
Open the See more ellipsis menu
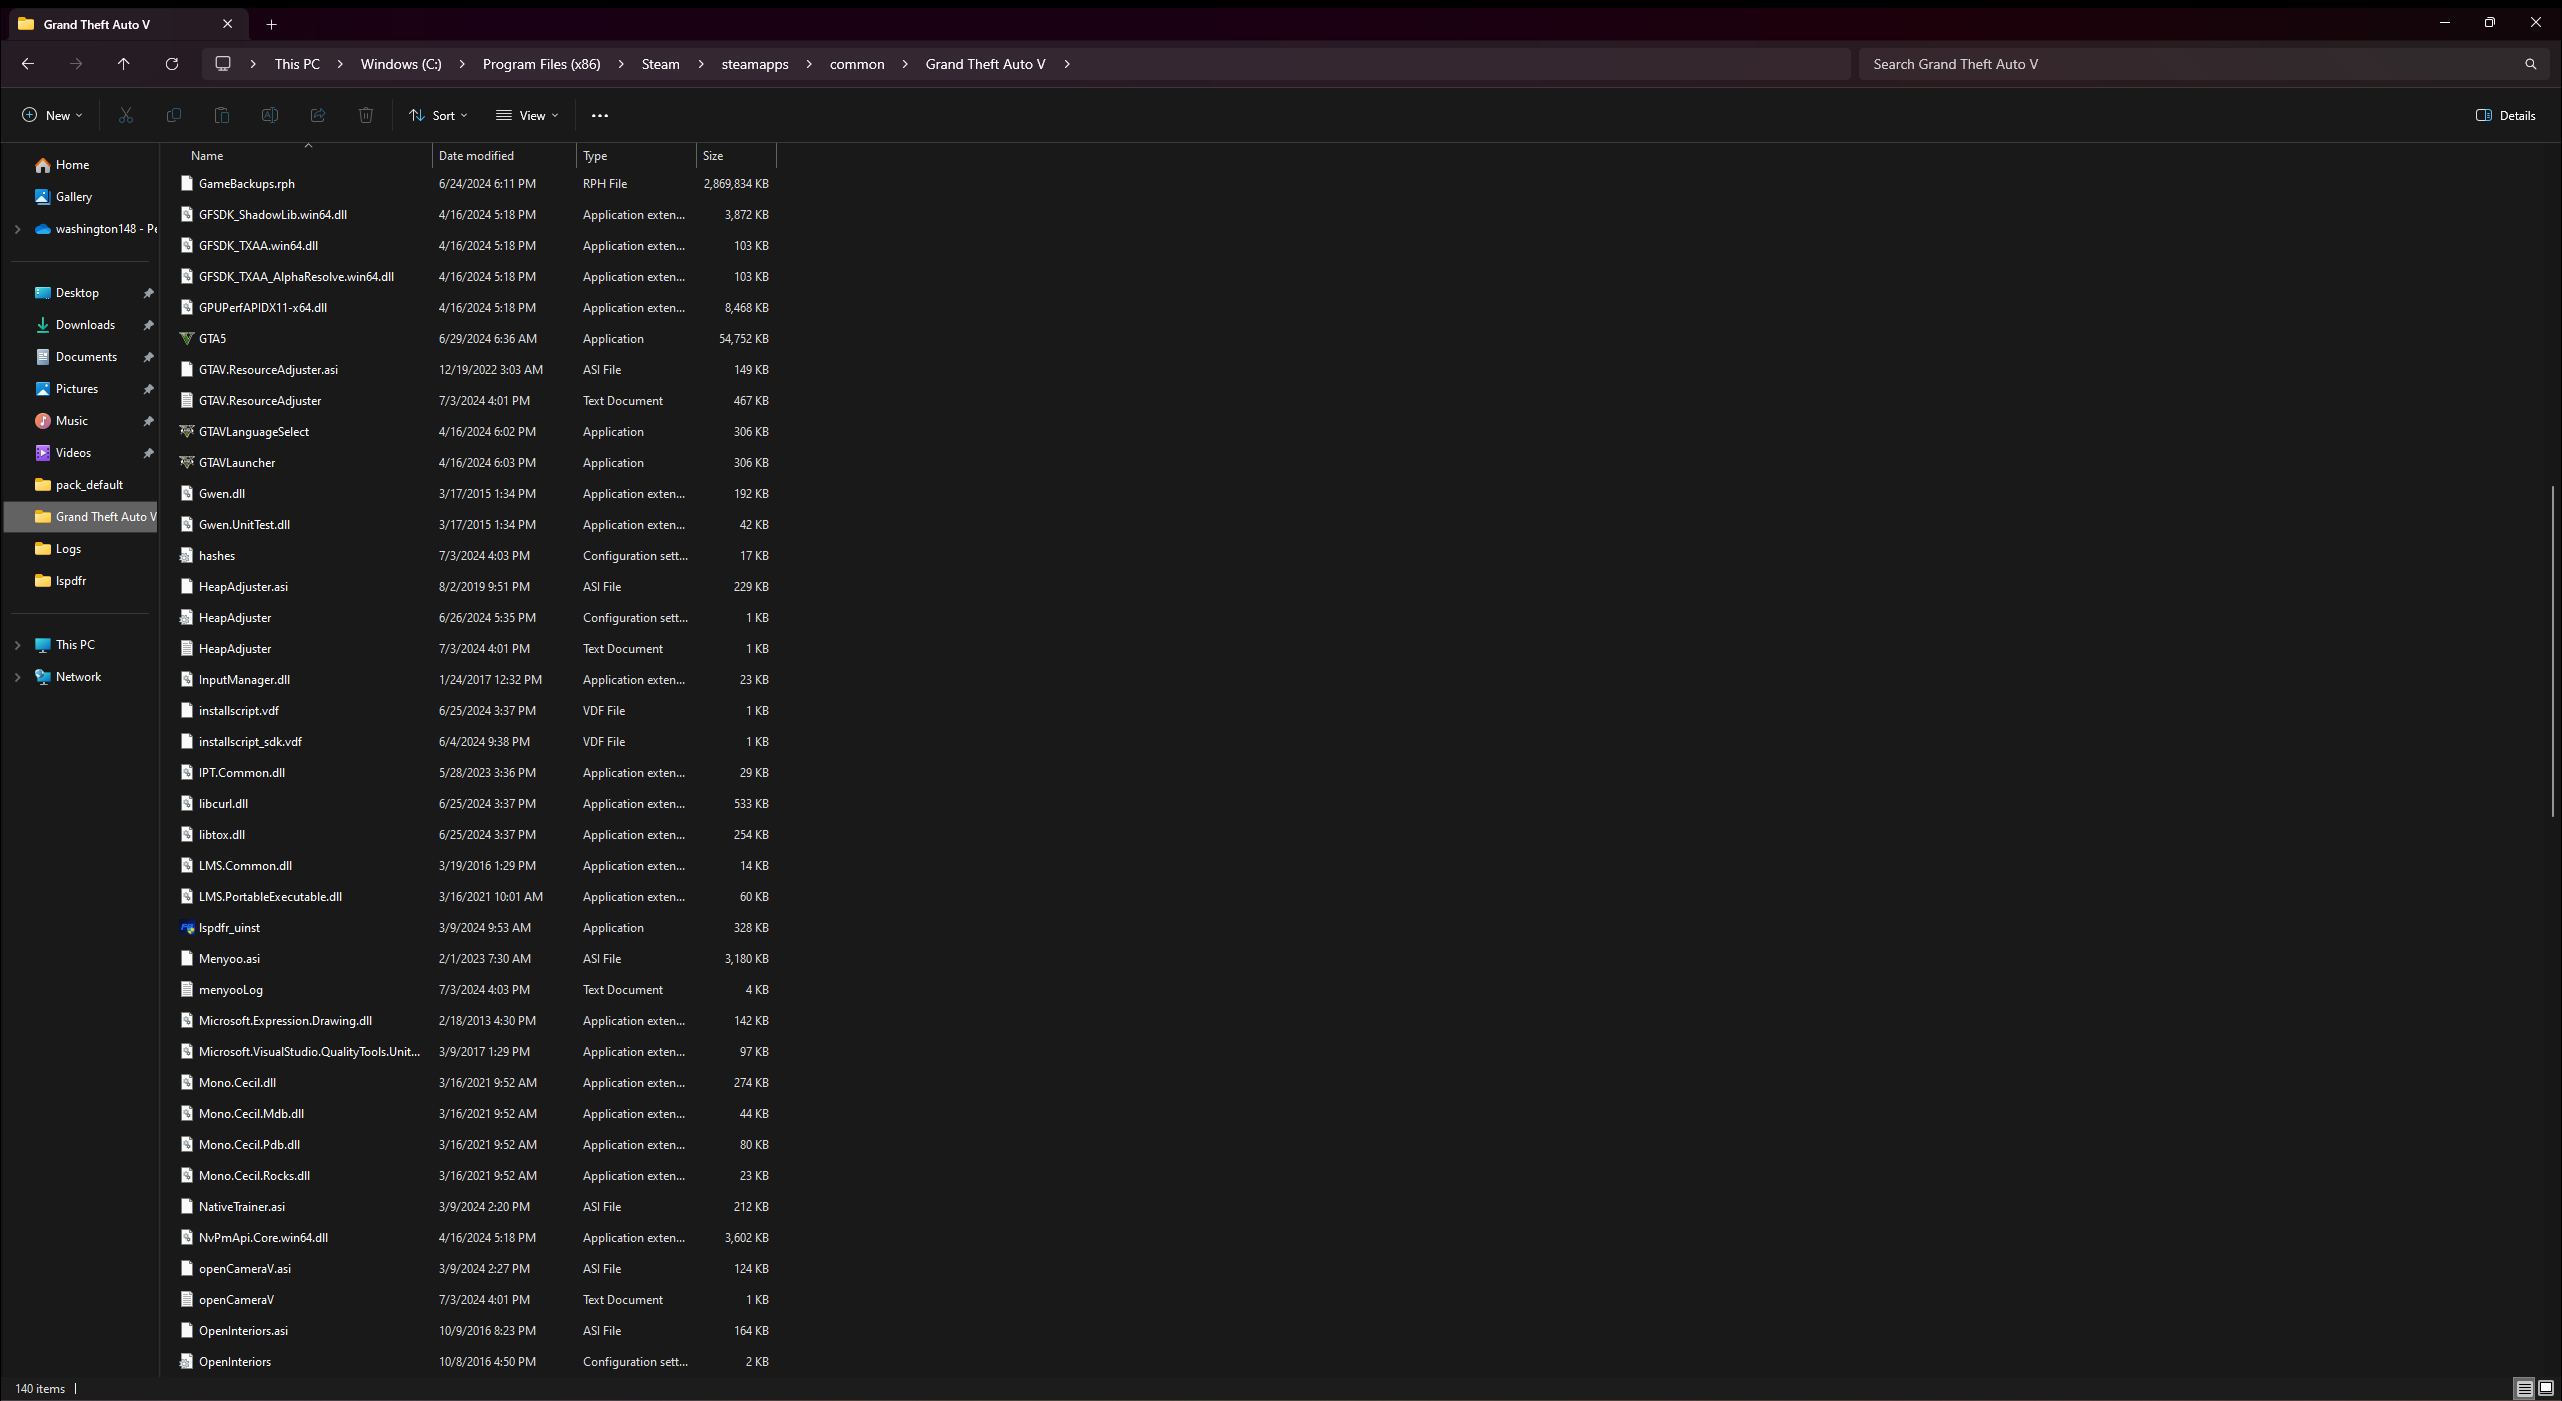tap(600, 116)
